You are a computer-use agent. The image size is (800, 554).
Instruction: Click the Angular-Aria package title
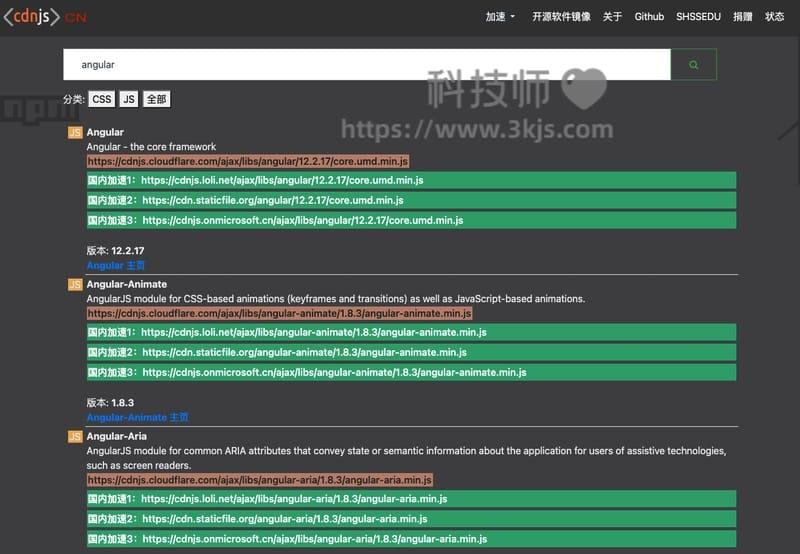[x=116, y=436]
